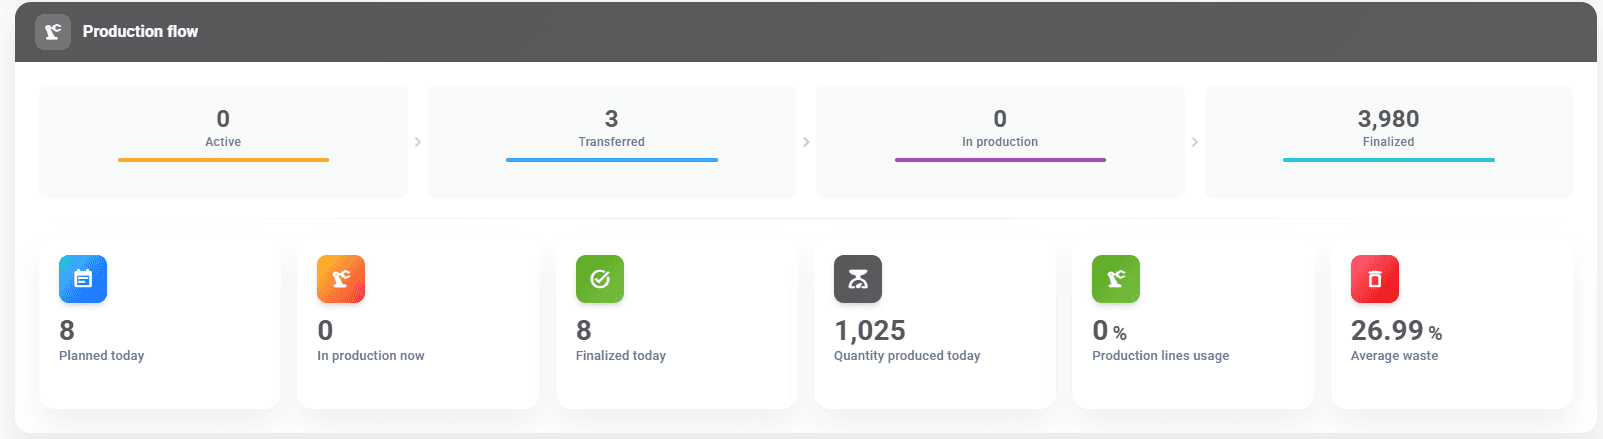Click the Active label text
Image resolution: width=1603 pixels, height=439 pixels.
pyautogui.click(x=223, y=142)
